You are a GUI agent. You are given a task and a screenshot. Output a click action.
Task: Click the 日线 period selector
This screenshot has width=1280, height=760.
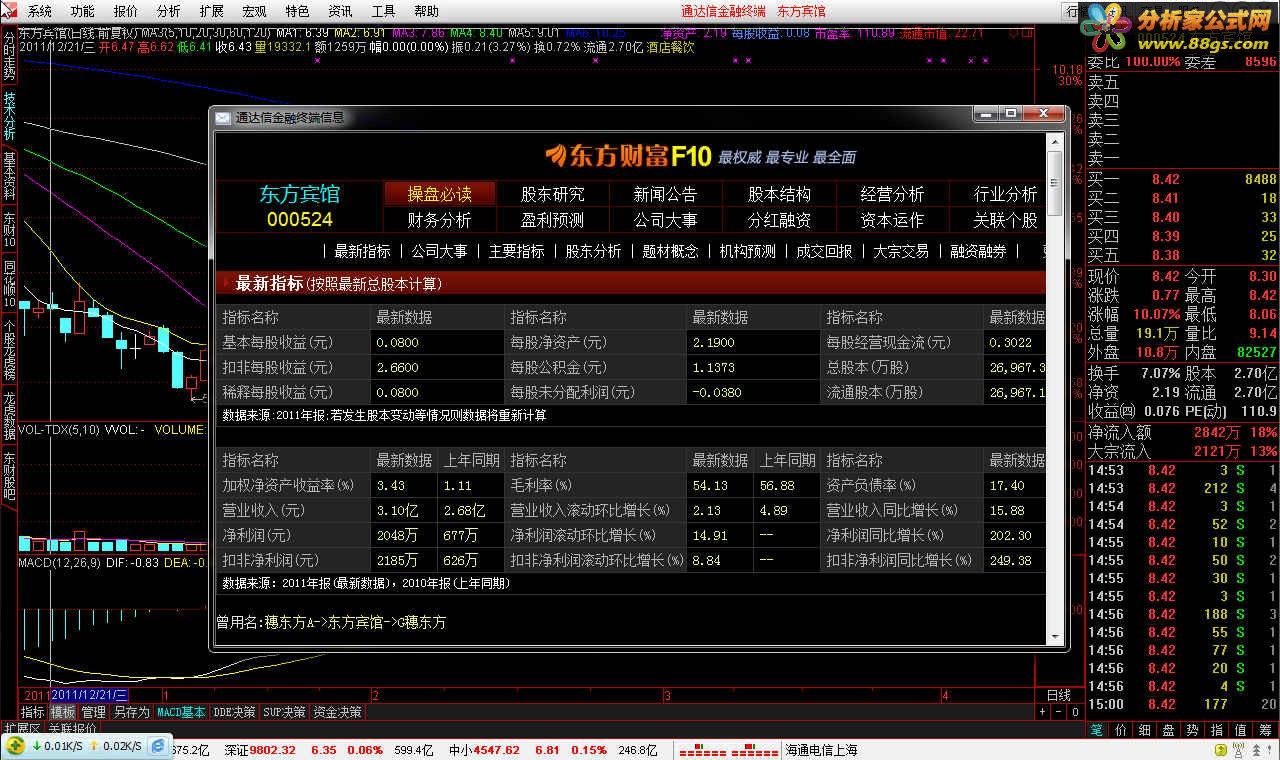(x=1058, y=695)
